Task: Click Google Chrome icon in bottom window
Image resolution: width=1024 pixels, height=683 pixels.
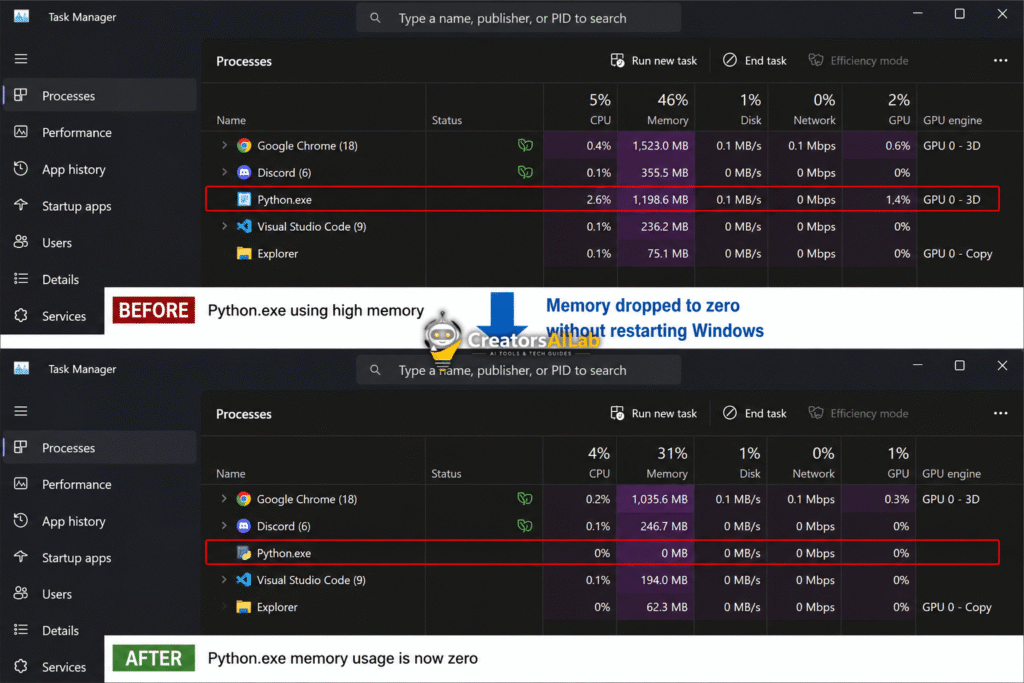Action: (244, 499)
